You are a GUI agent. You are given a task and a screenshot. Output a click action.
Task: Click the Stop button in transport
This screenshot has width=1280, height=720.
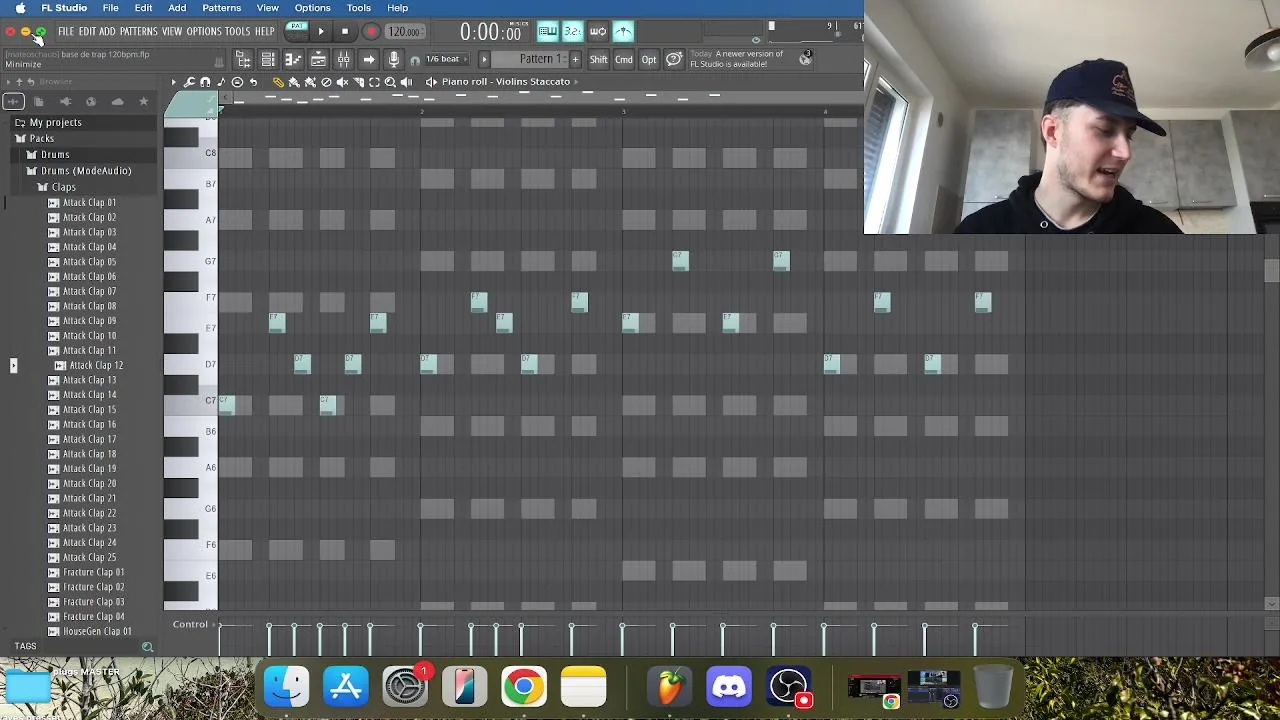345,32
